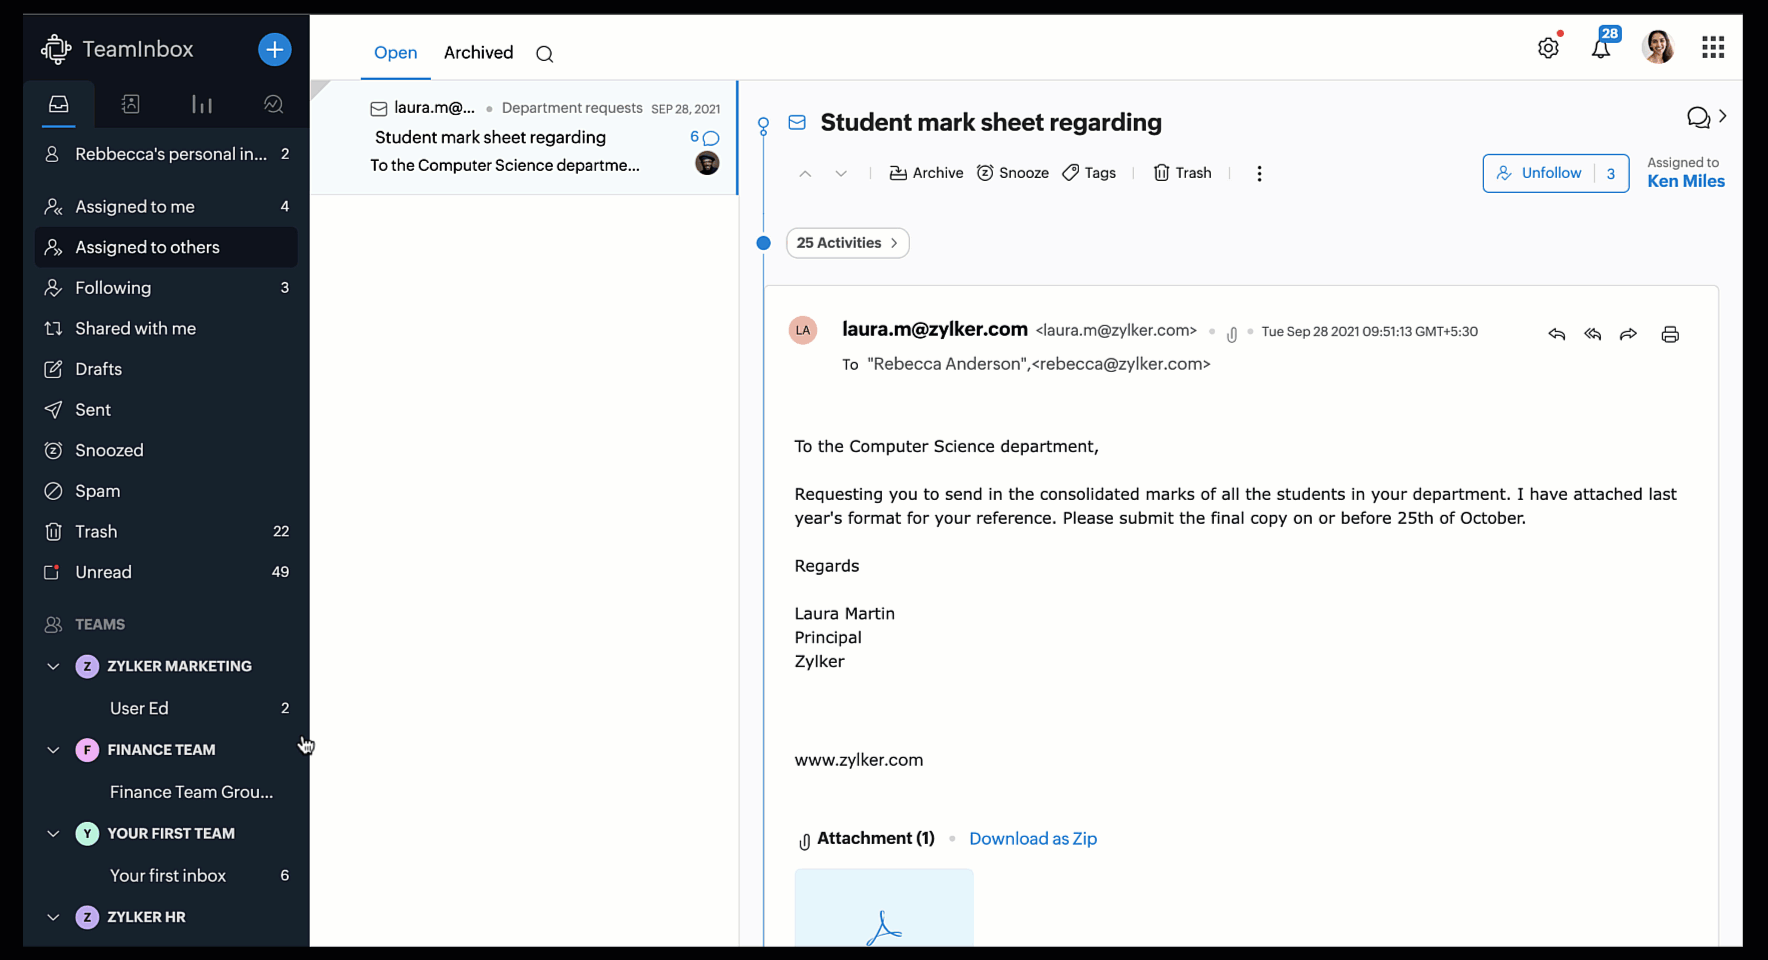Open the three-dot more options menu
Image resolution: width=1768 pixels, height=960 pixels.
[x=1259, y=173]
